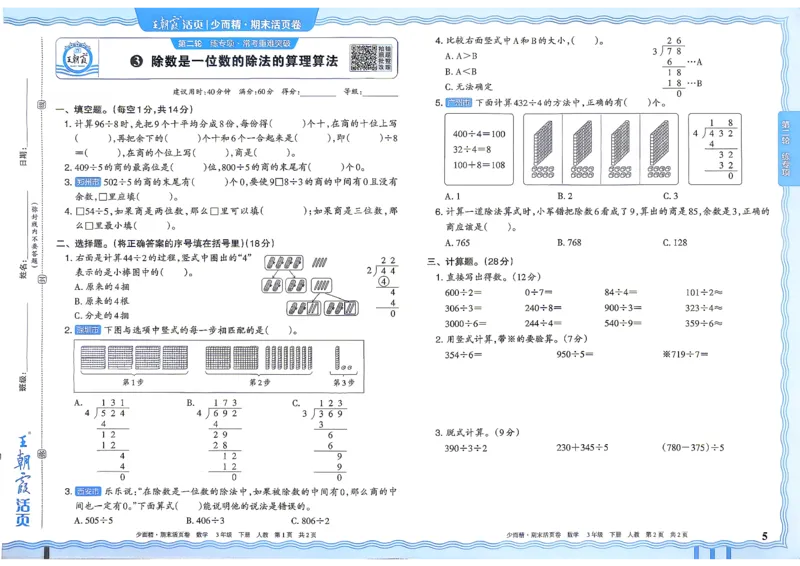The height and width of the screenshot is (566, 800).
Task: Click the stick-bundle diagram for 44÷2
Action: pos(310,285)
